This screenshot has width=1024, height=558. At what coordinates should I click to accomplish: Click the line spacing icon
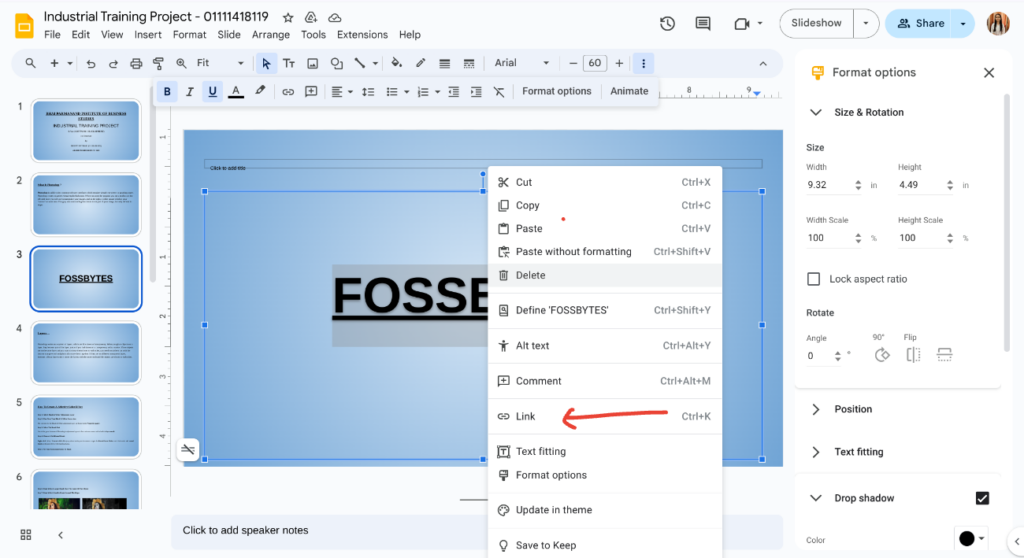click(x=368, y=91)
